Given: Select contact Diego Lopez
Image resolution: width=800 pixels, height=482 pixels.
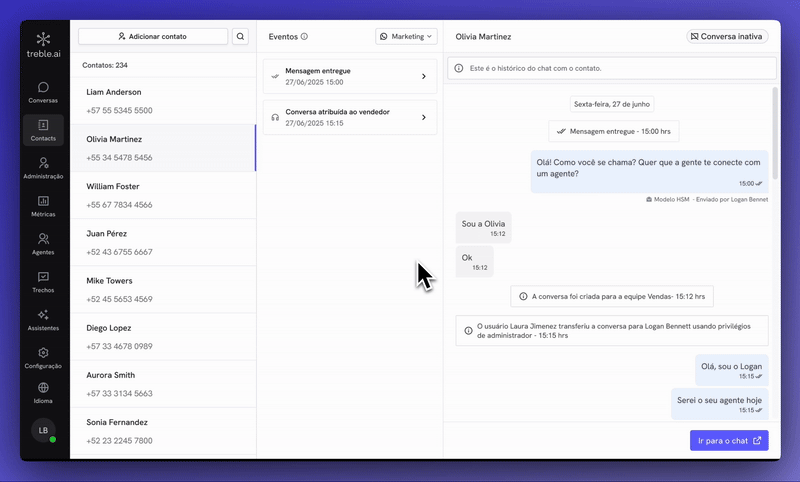Looking at the screenshot, I should pyautogui.click(x=163, y=337).
